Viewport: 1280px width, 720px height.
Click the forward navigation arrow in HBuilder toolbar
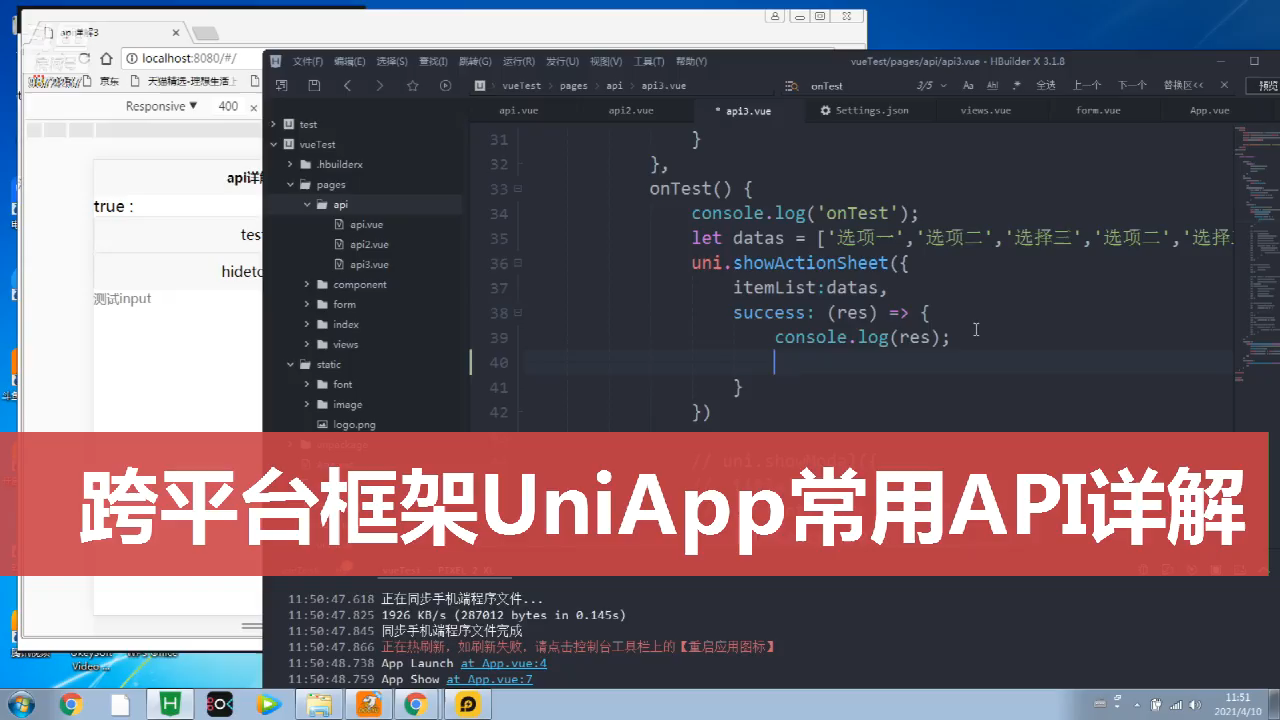(379, 86)
